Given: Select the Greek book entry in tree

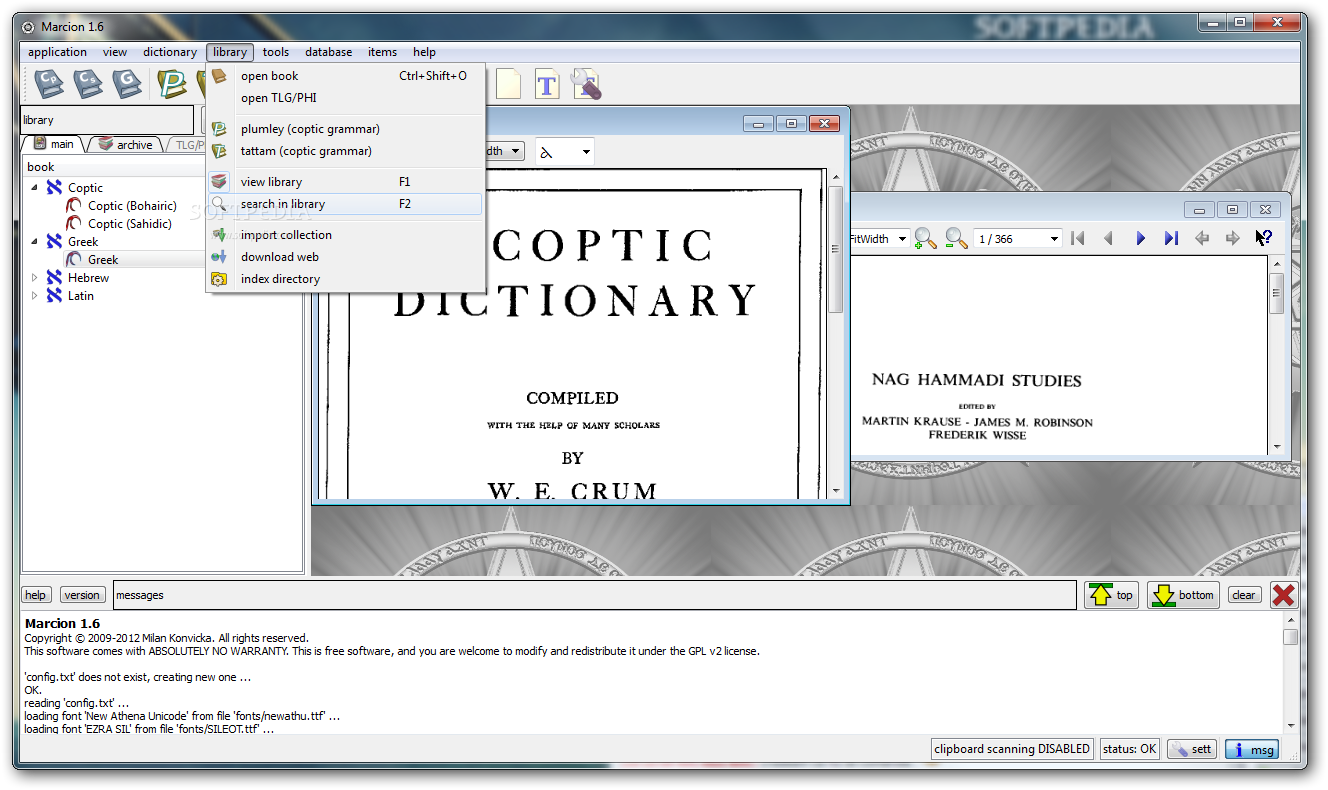Looking at the screenshot, I should click(x=103, y=260).
